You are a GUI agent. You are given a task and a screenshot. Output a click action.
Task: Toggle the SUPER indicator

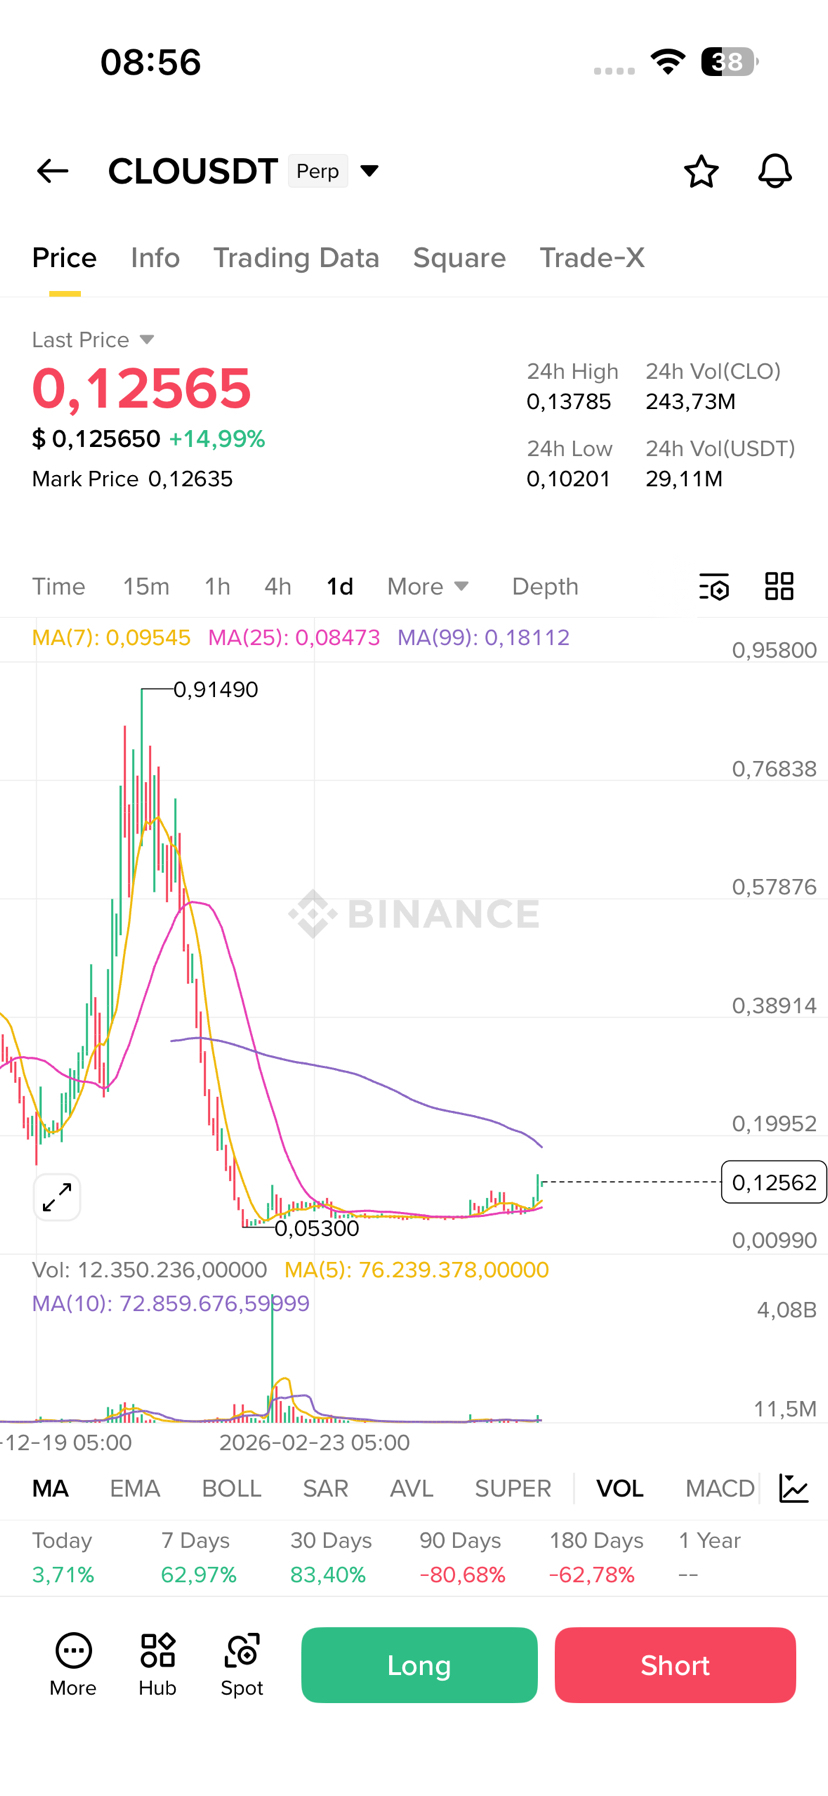pos(513,1488)
